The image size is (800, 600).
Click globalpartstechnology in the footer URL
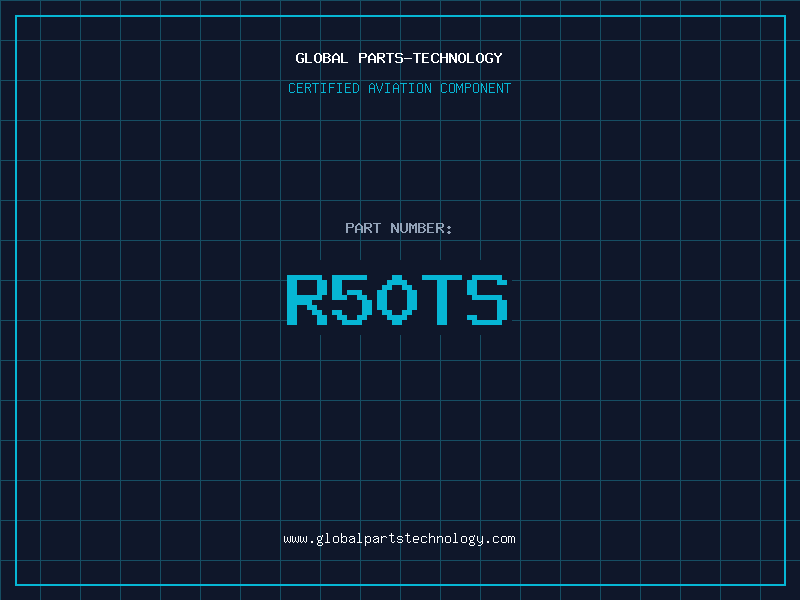399,539
